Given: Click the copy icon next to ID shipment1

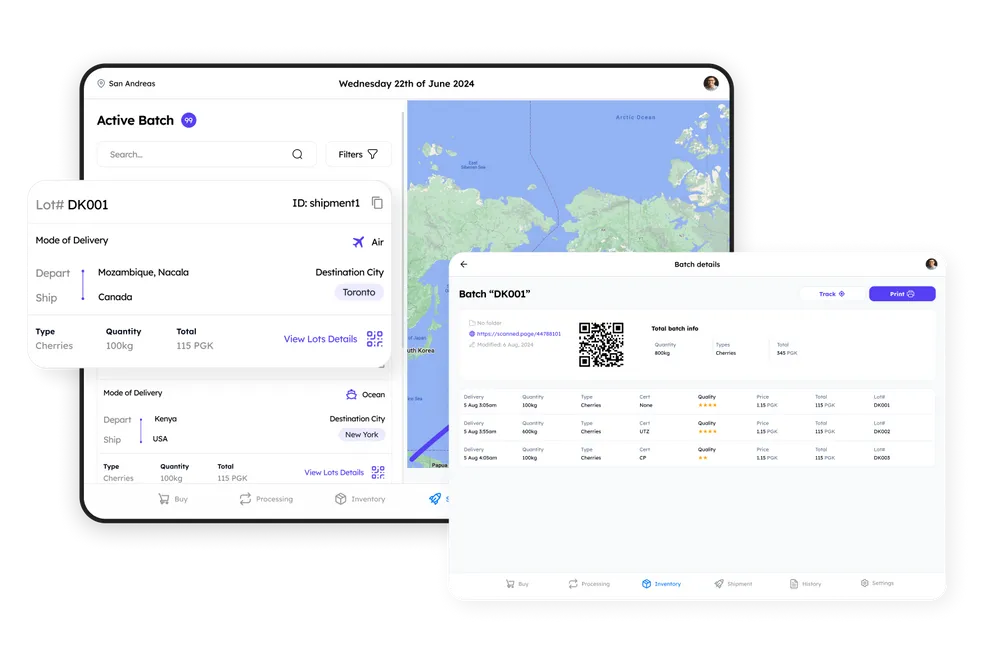Looking at the screenshot, I should click(377, 203).
